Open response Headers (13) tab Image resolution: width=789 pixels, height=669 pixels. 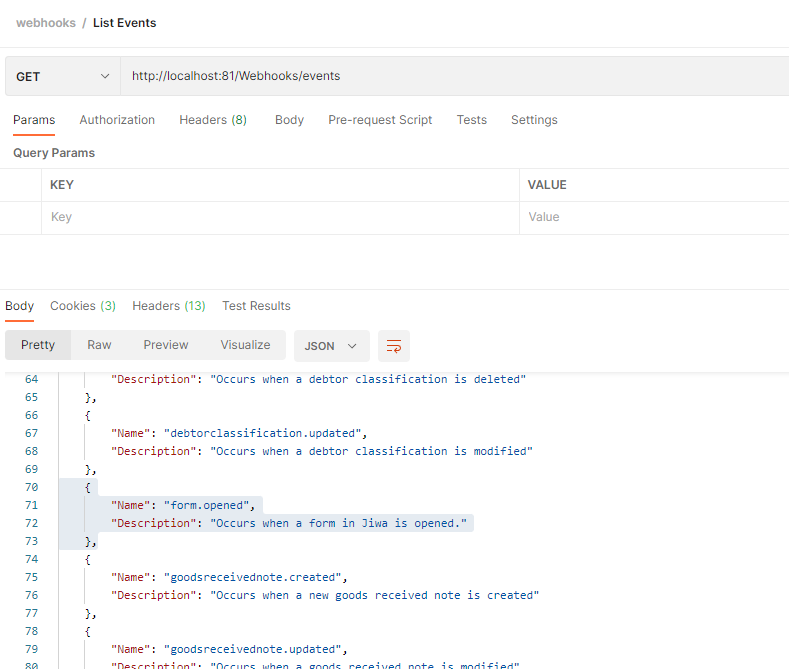pyautogui.click(x=168, y=306)
